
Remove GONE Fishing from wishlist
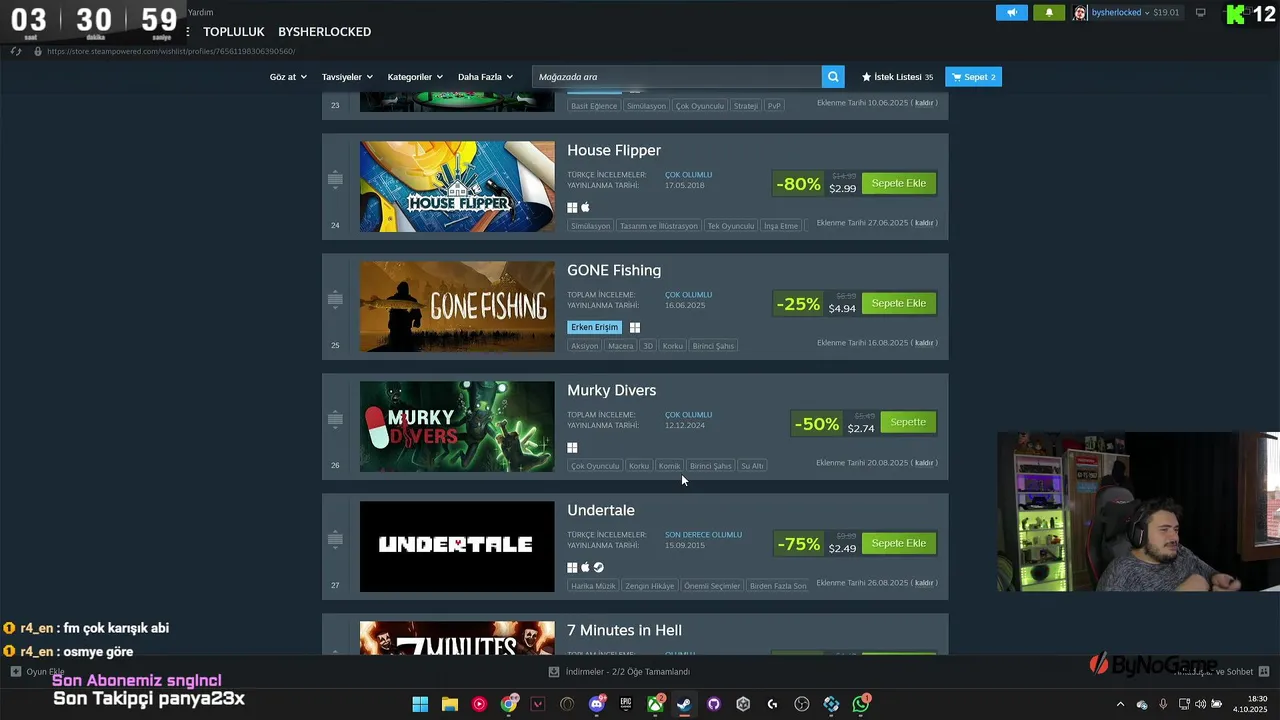point(925,343)
